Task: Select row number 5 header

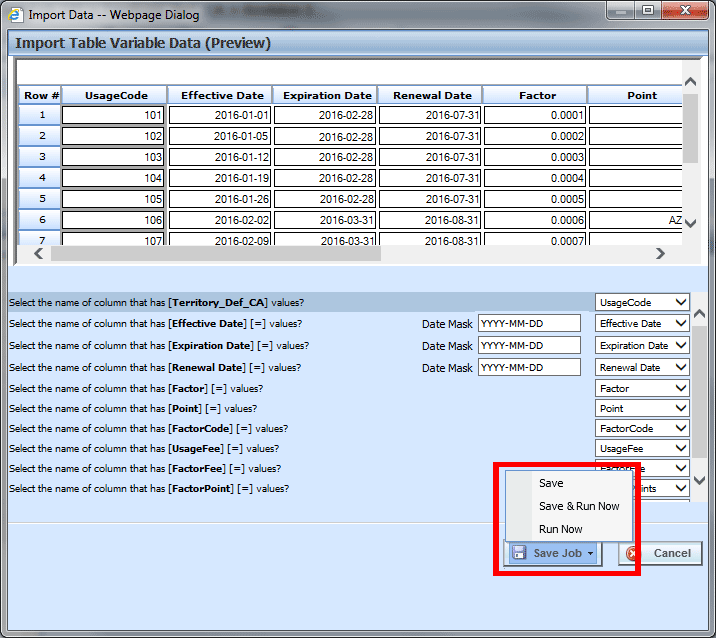Action: point(40,199)
